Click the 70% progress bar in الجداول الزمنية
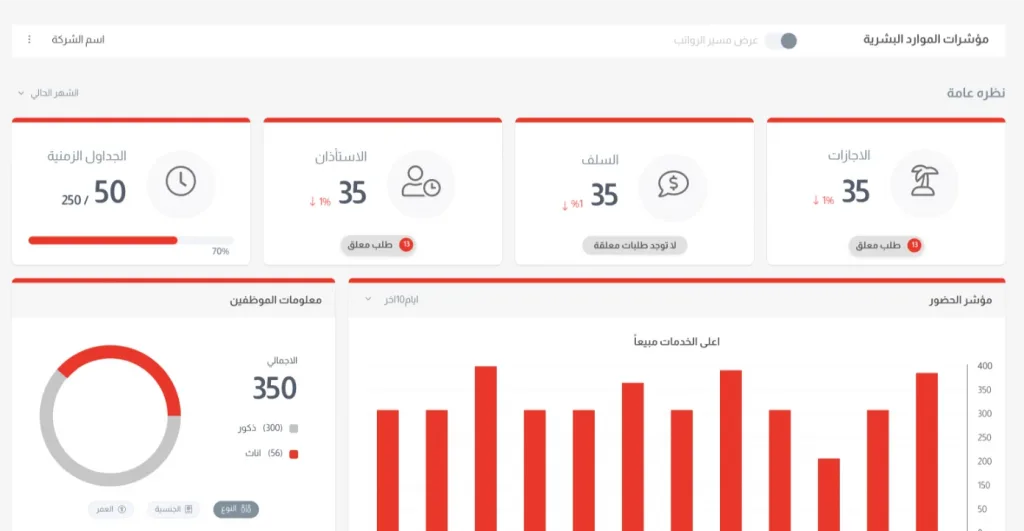Viewport: 1024px width, 531px height. [131, 240]
